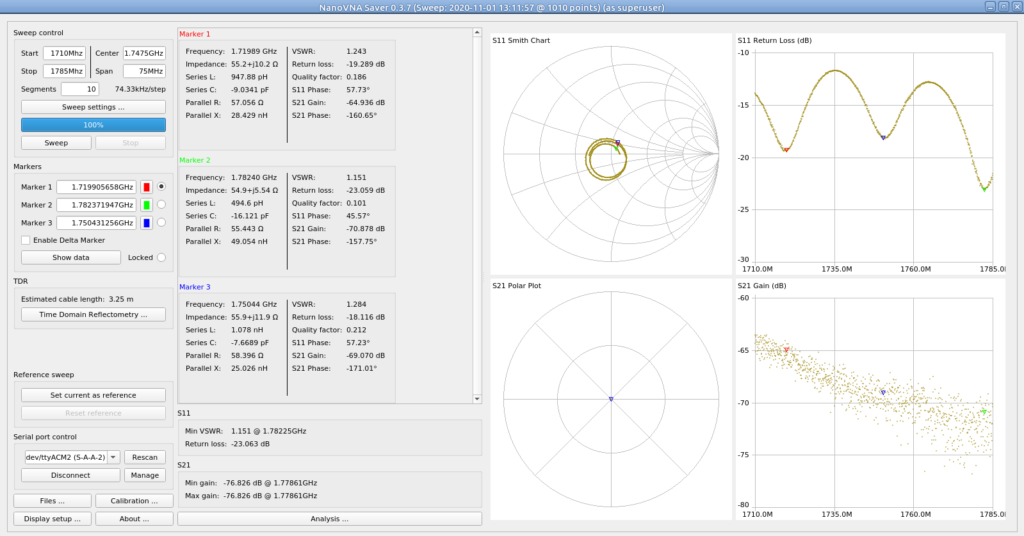Screen dimensions: 1024x536
Task: Open Display setup dialog
Action: pyautogui.click(x=52, y=518)
